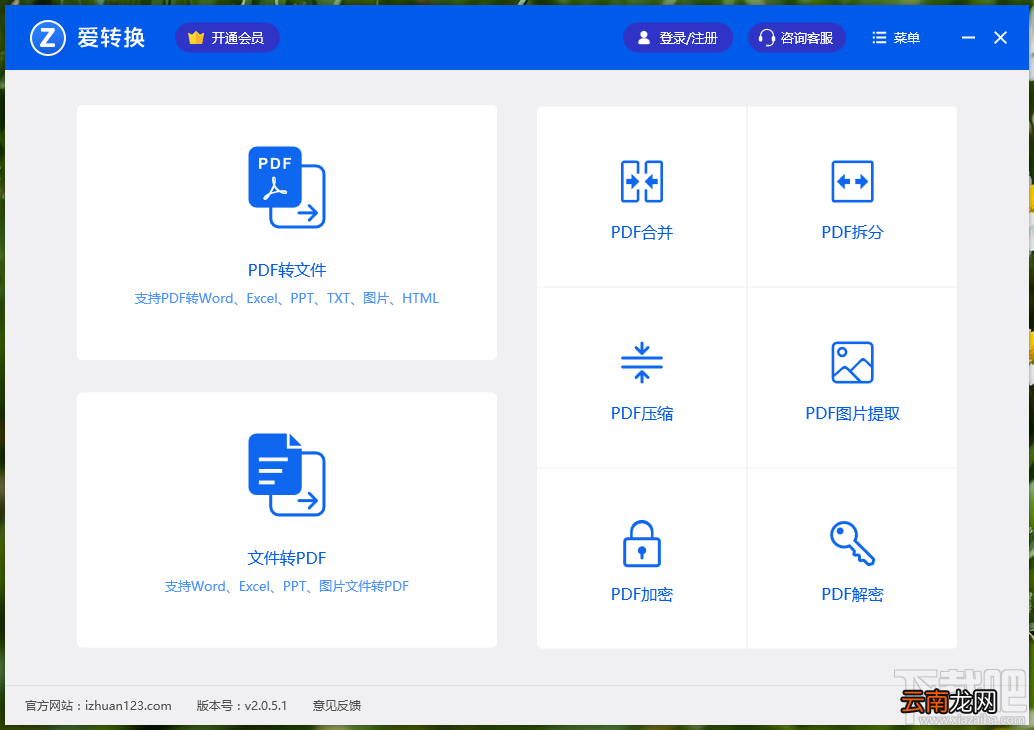Click the 支持PDF转Word、Excel description text
Screen dimensions: 1034x730
pos(287,298)
